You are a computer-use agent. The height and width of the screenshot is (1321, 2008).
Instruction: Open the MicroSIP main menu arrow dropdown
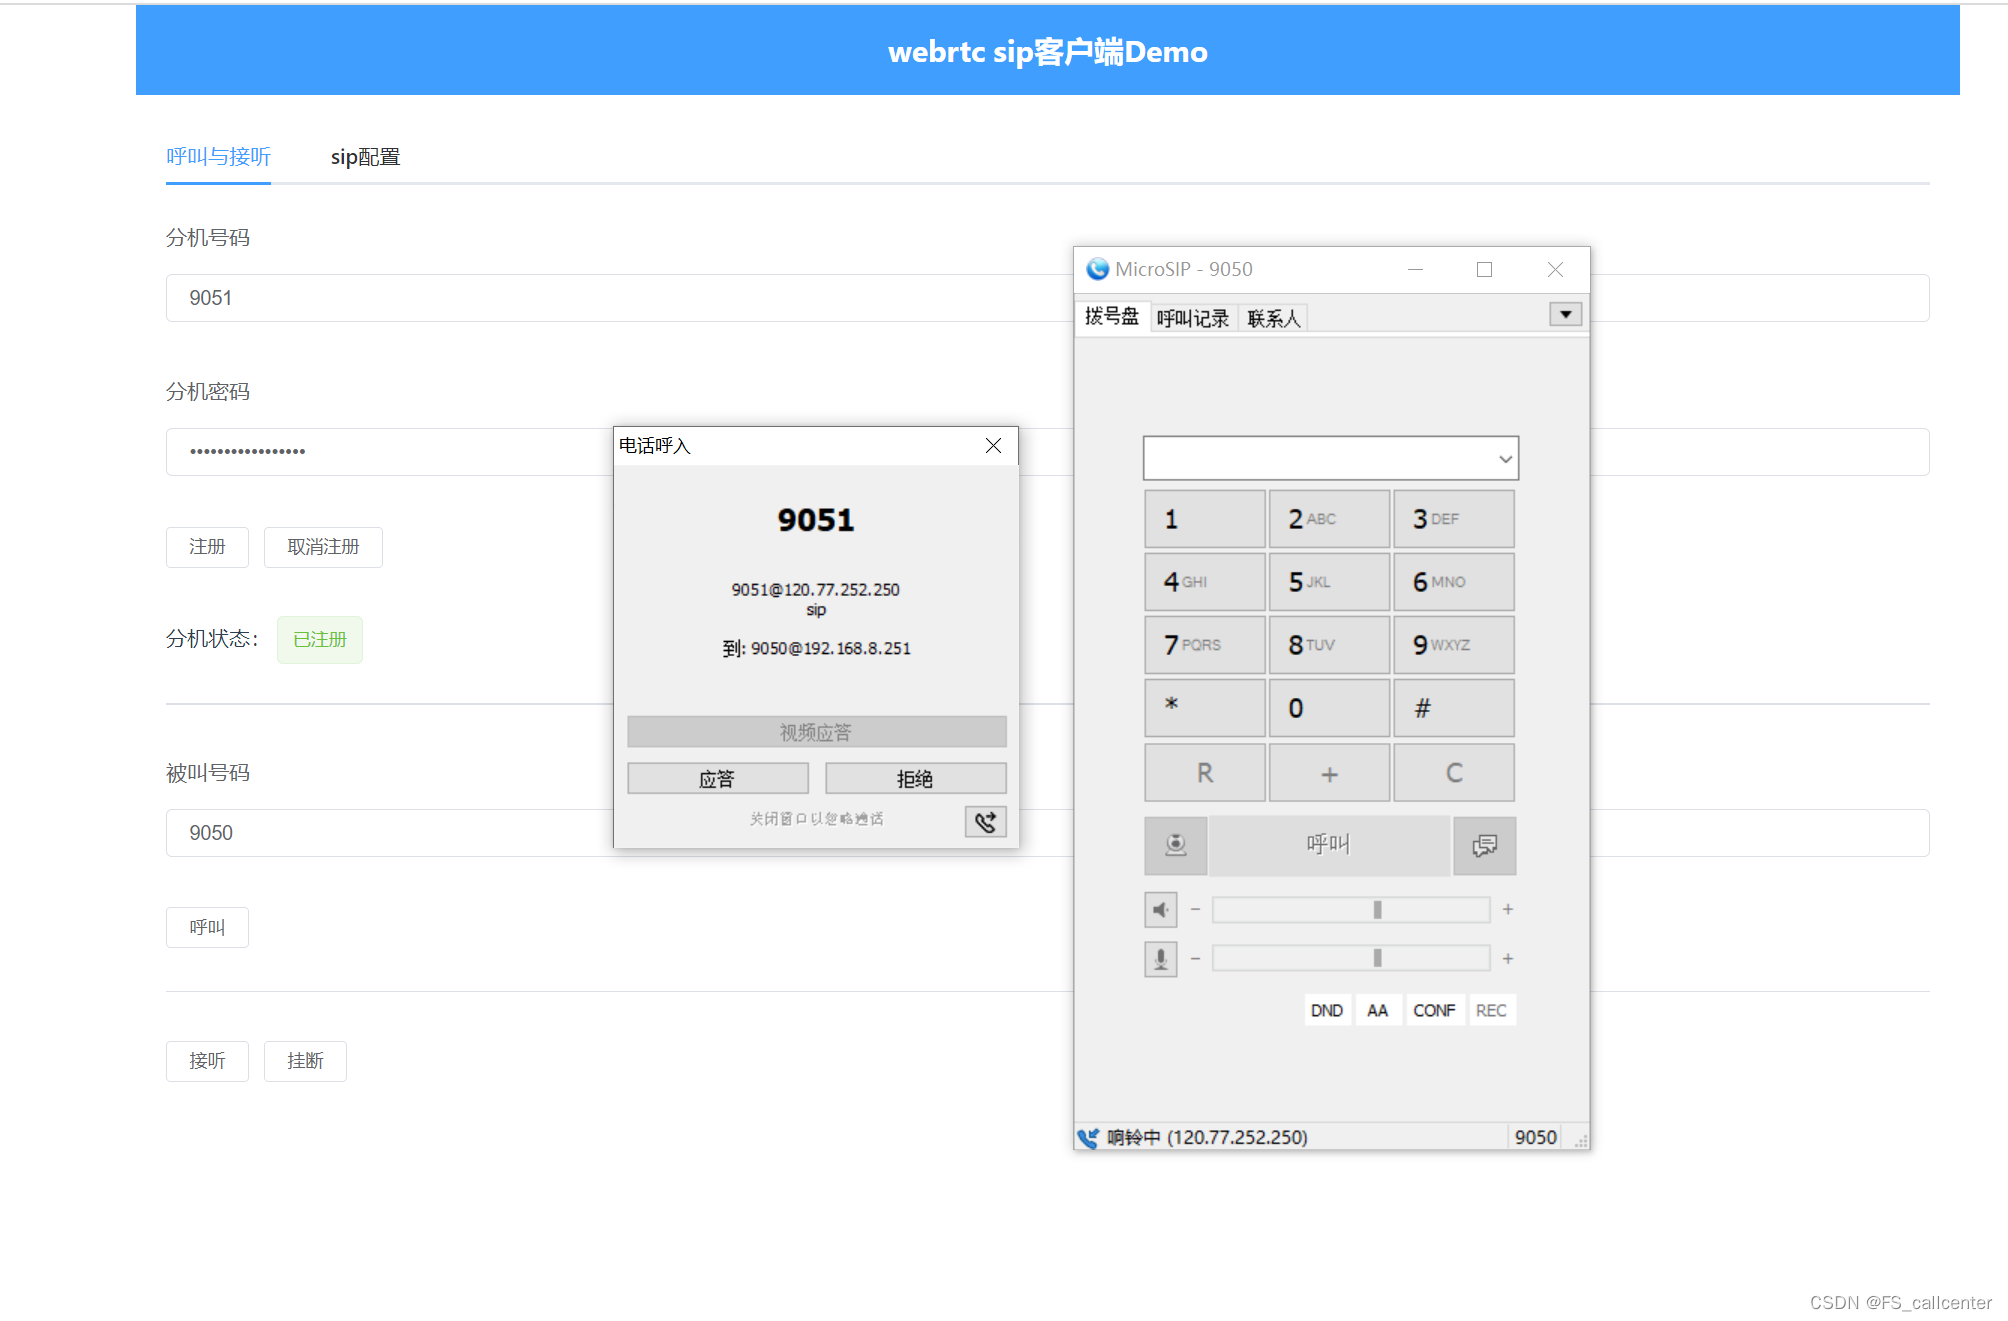(x=1565, y=314)
